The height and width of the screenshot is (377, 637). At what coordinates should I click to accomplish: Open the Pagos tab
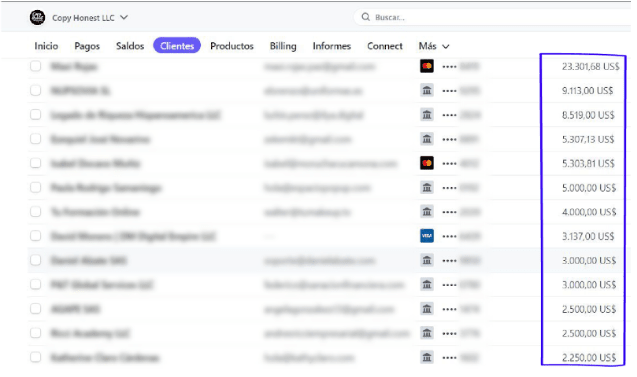pos(87,46)
